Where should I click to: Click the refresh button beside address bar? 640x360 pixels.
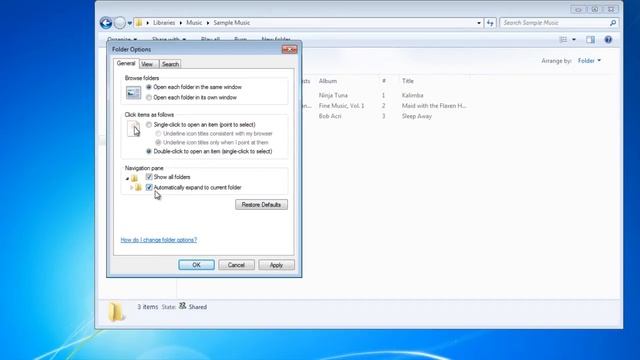point(490,23)
